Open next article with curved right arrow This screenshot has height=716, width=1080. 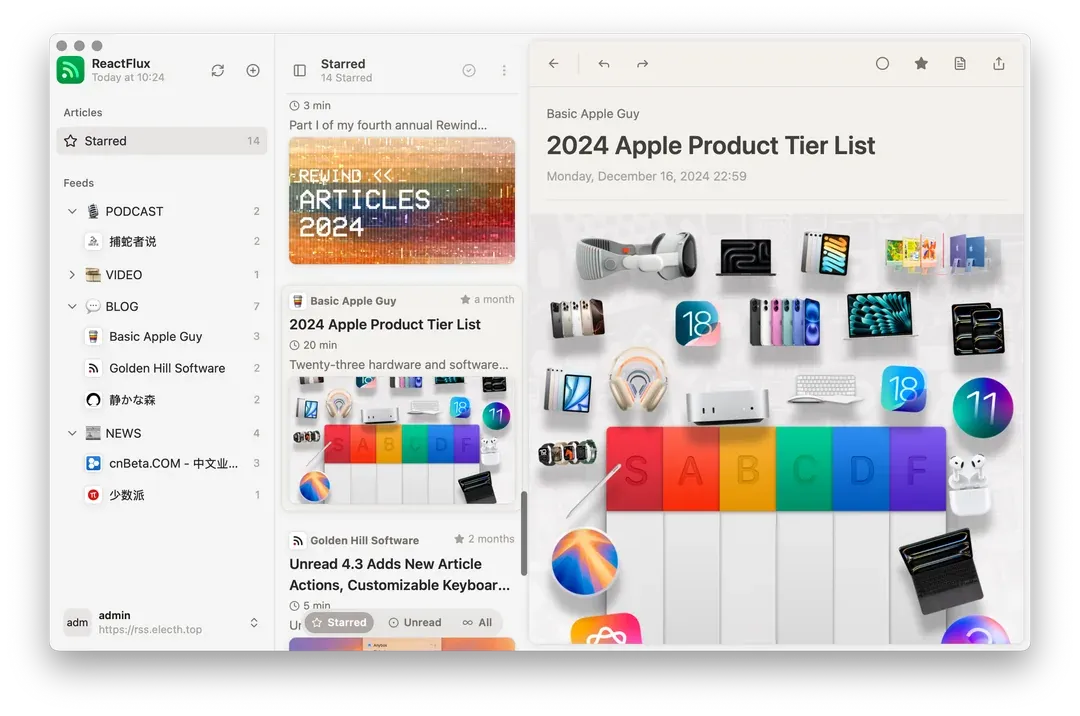(642, 64)
